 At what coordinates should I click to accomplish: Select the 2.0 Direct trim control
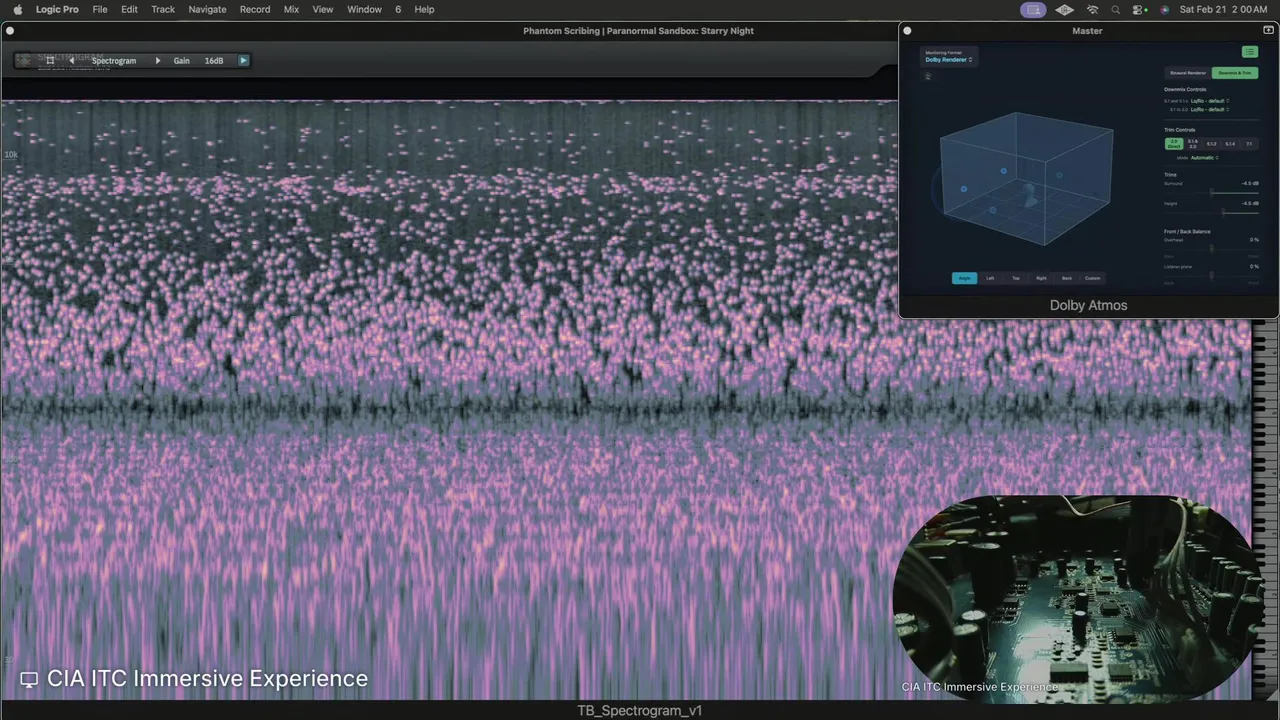(1175, 144)
